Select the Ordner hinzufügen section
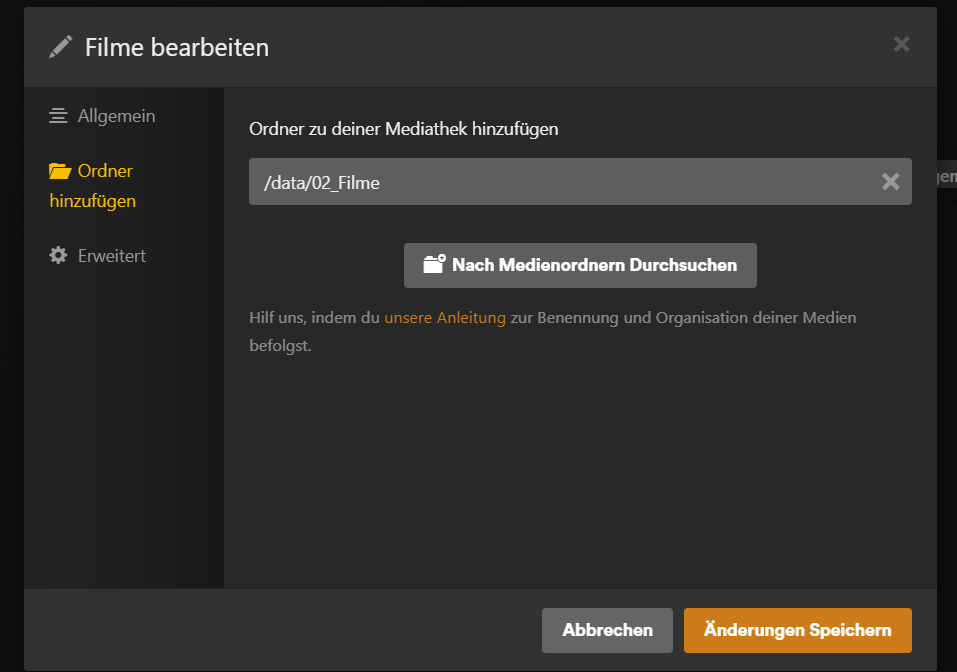The height and width of the screenshot is (672, 957). pos(92,186)
